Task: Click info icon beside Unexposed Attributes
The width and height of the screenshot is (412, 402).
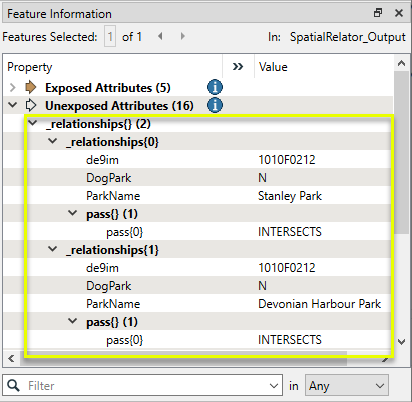Action: click(215, 105)
